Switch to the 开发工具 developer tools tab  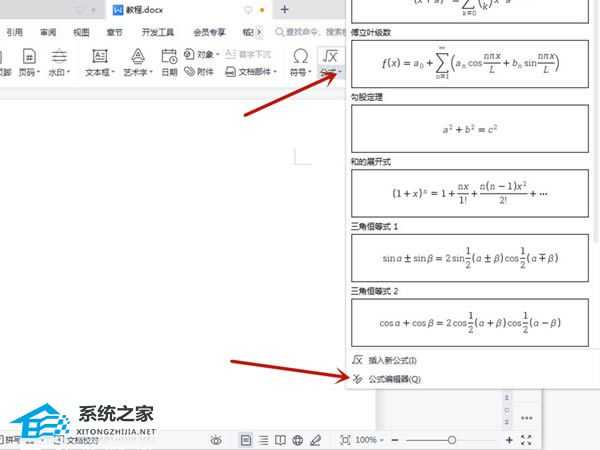click(158, 31)
